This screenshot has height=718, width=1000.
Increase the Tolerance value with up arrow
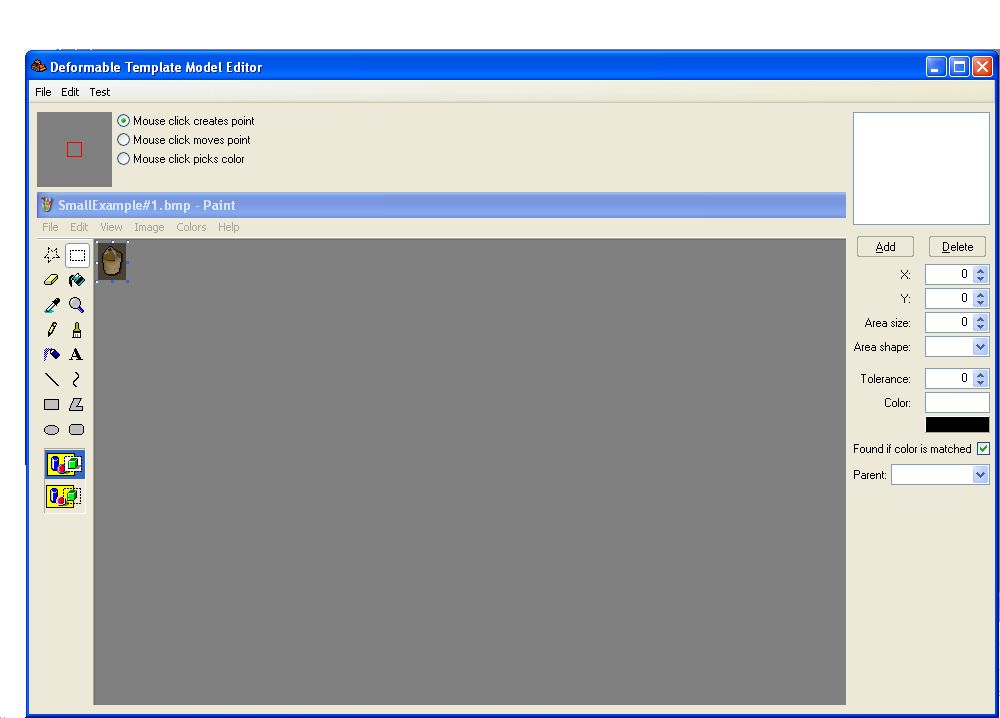(980, 375)
